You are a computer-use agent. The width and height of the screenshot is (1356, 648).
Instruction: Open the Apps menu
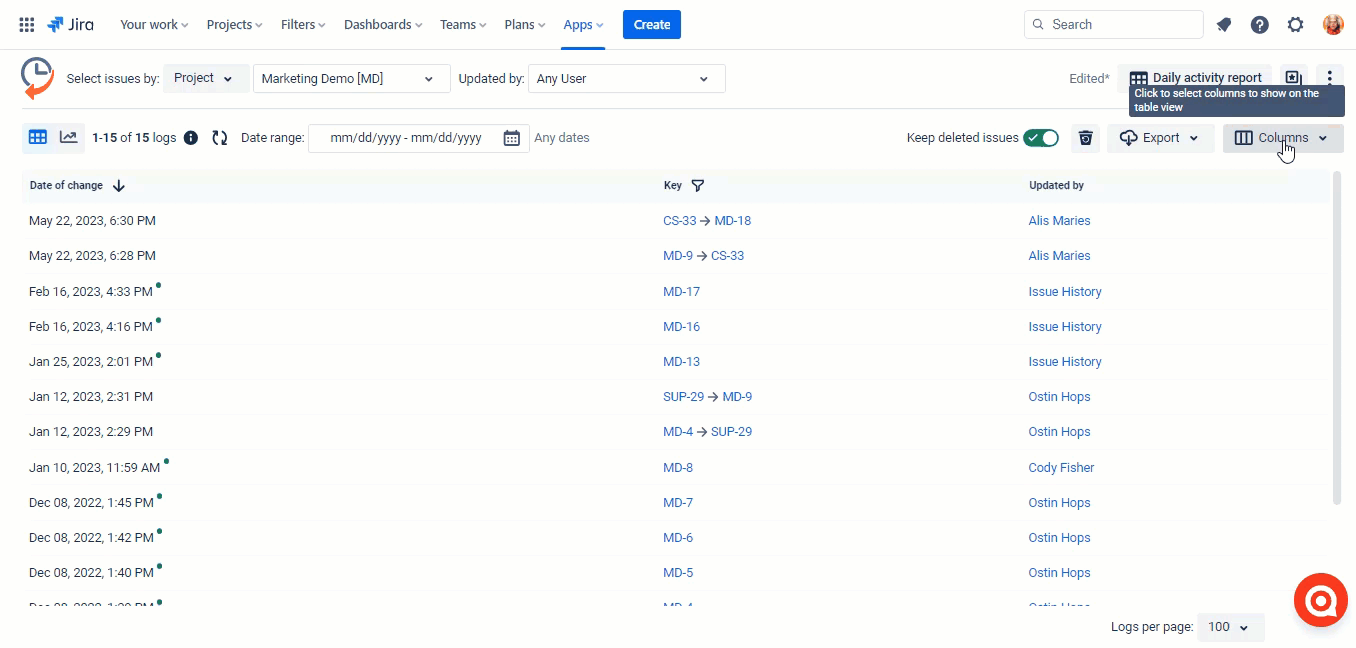583,25
